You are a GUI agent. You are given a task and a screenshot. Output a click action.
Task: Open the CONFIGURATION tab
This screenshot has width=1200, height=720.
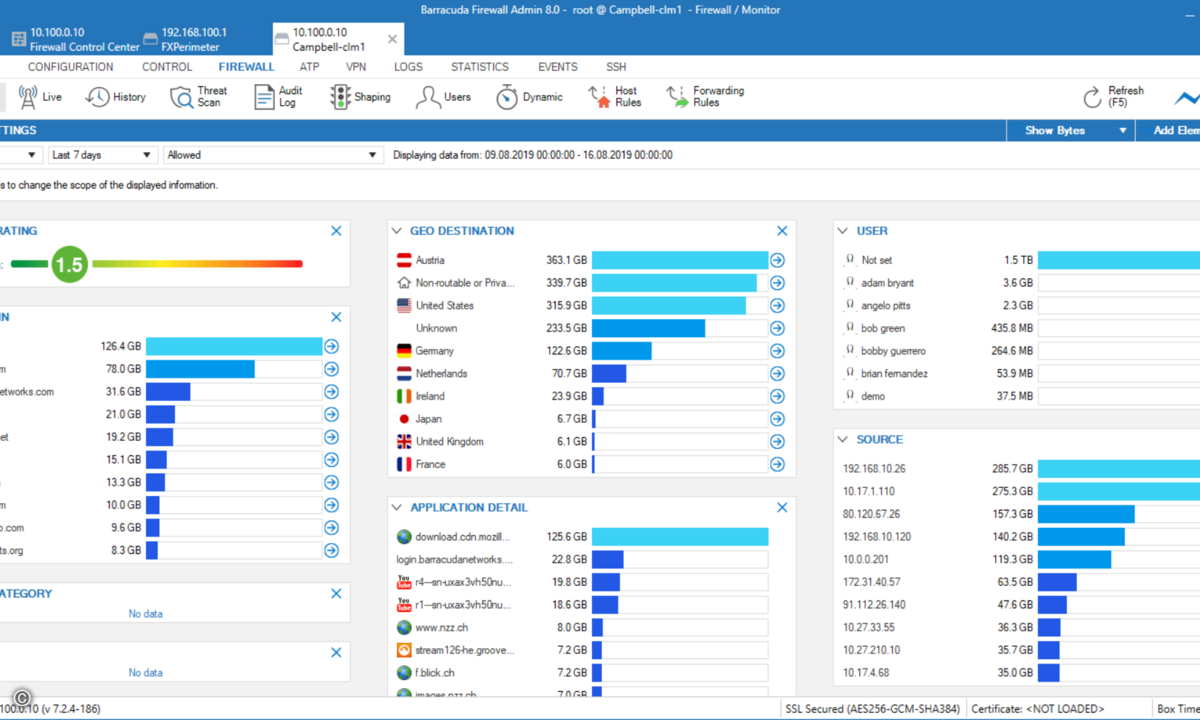pyautogui.click(x=71, y=67)
